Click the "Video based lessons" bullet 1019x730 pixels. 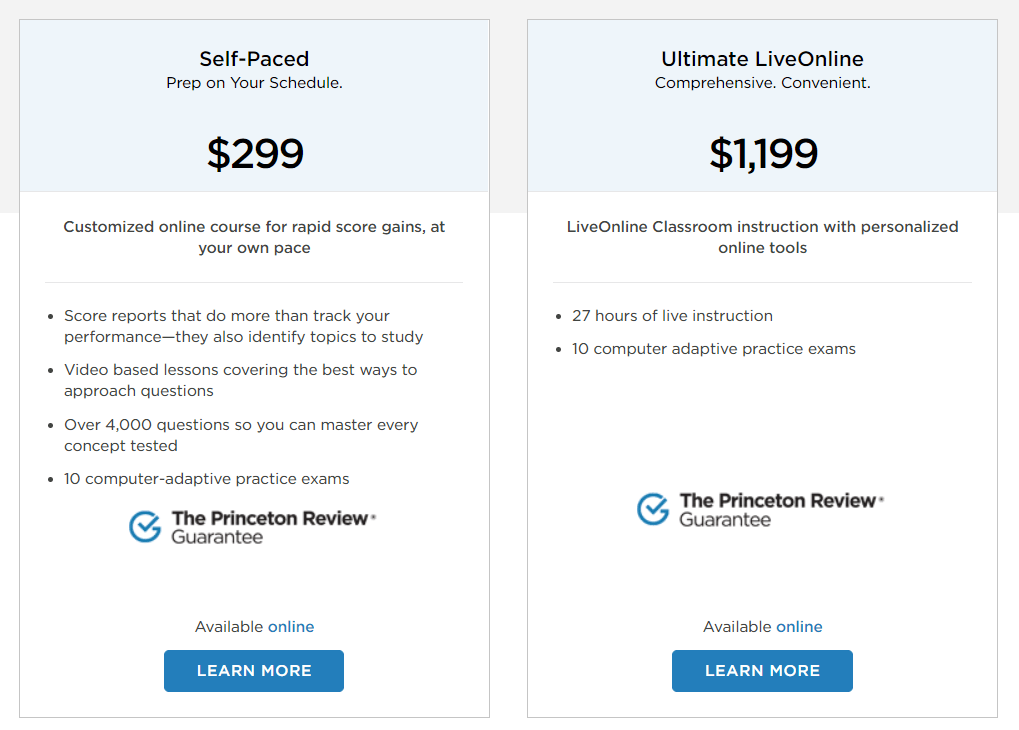[x=240, y=380]
